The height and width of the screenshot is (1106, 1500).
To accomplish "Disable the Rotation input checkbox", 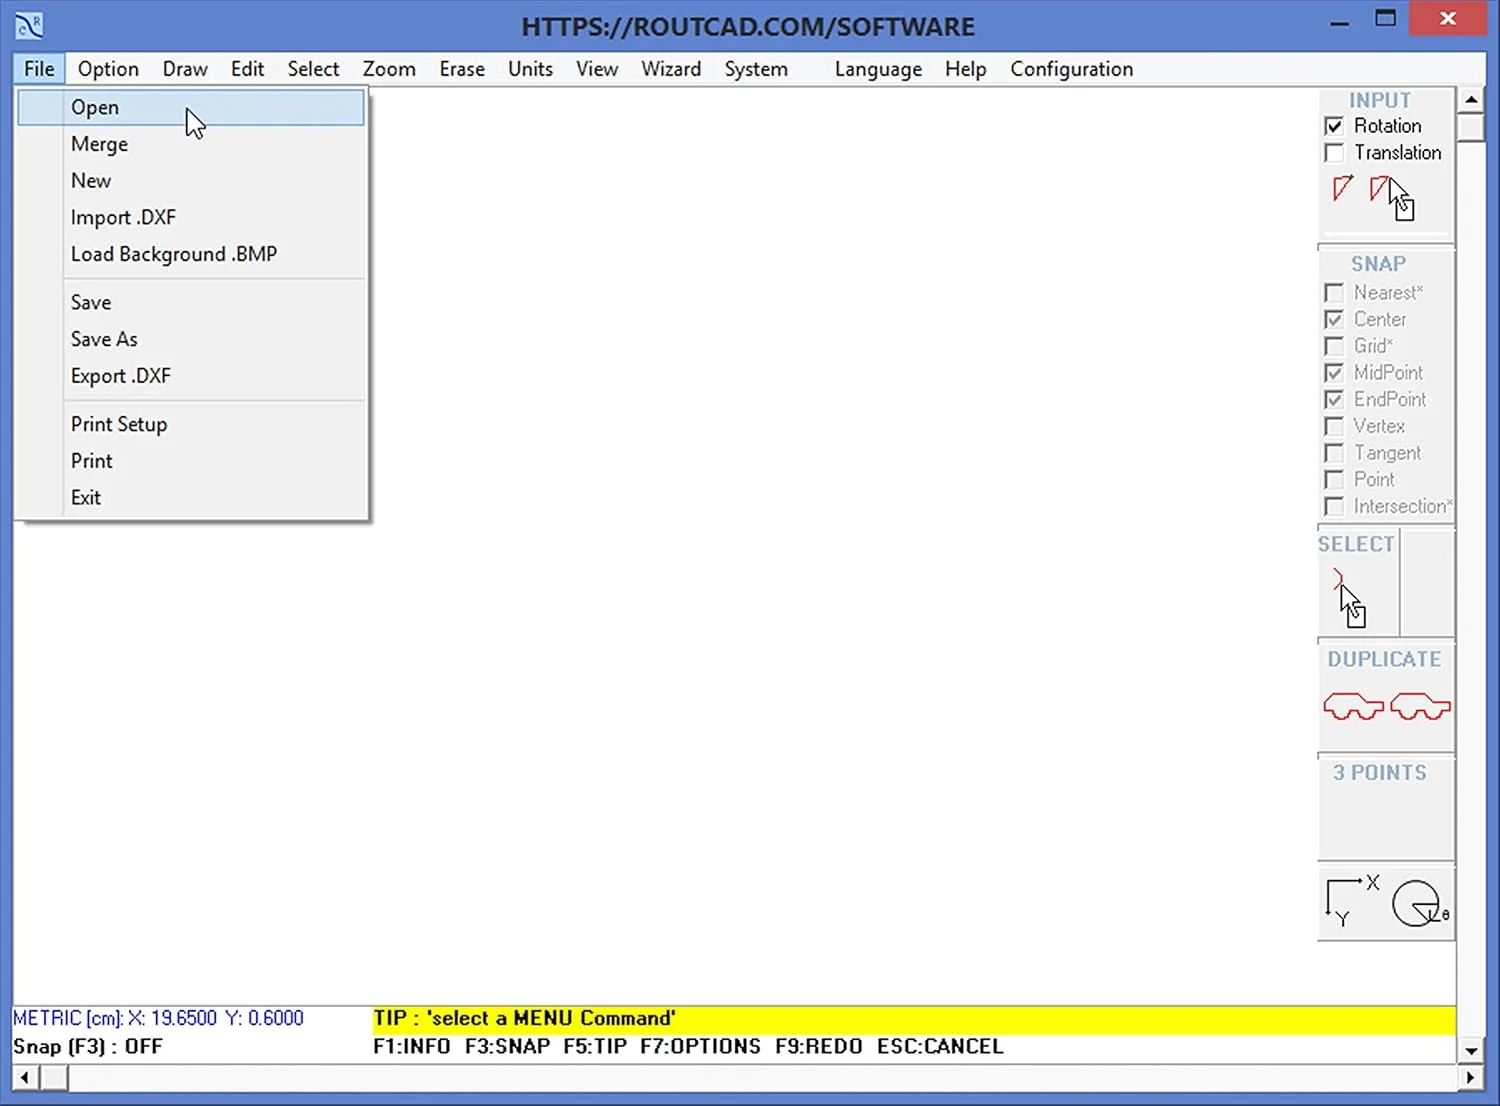I will [1335, 125].
